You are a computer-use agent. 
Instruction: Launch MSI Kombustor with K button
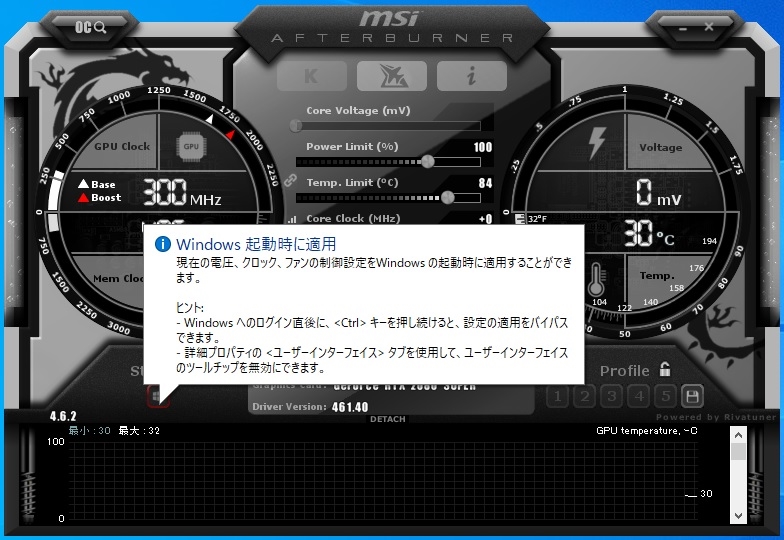(312, 76)
